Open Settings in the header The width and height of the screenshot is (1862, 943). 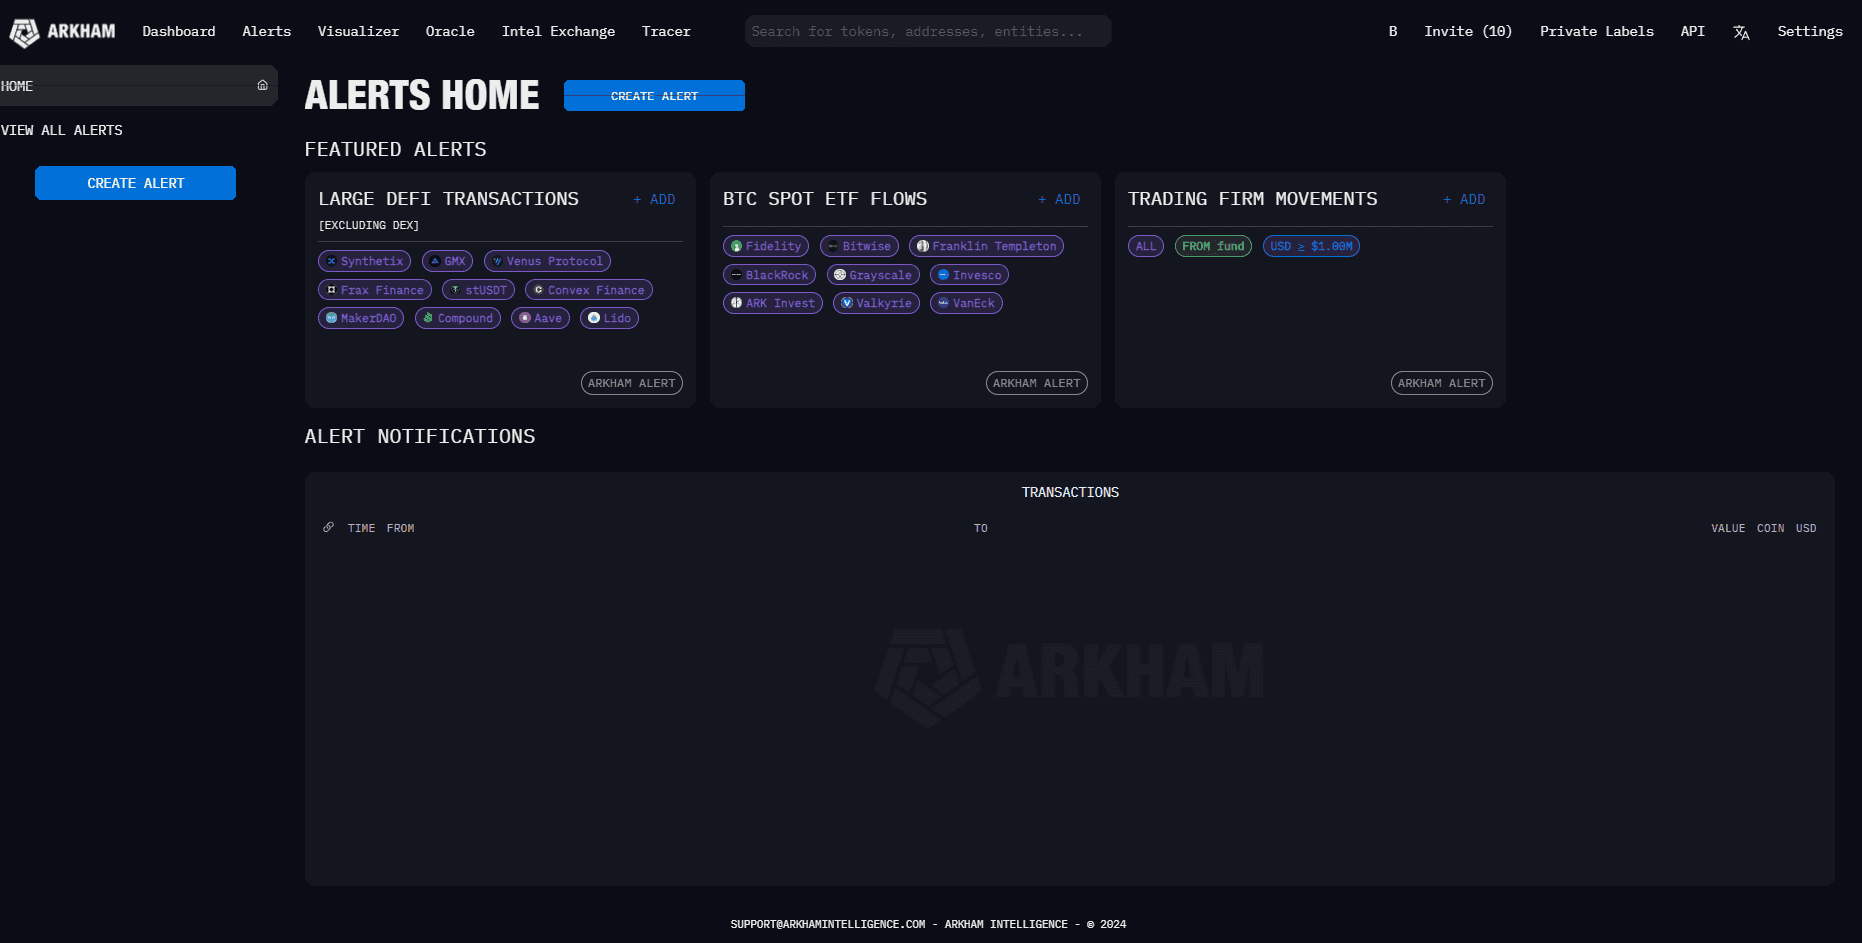pyautogui.click(x=1810, y=32)
